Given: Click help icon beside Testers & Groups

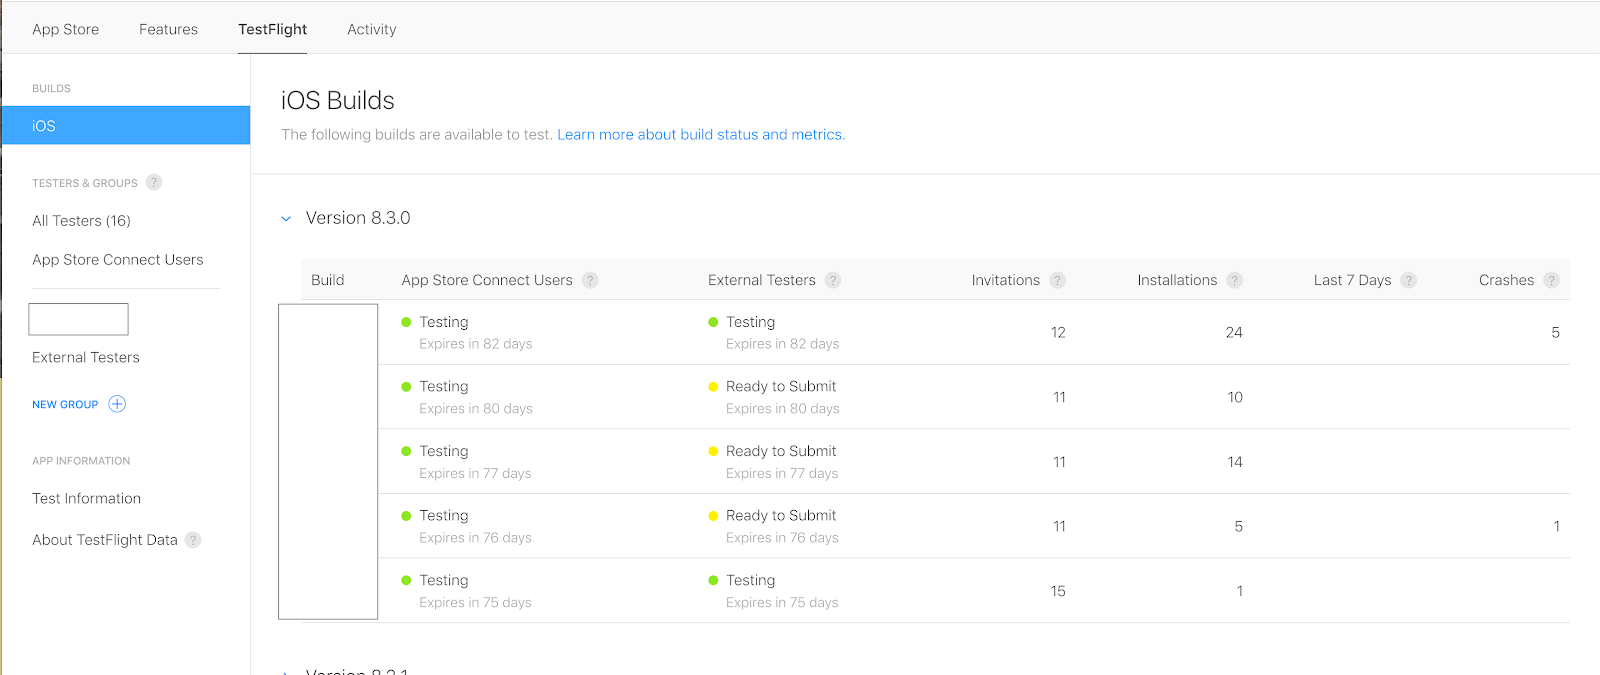Looking at the screenshot, I should [154, 182].
